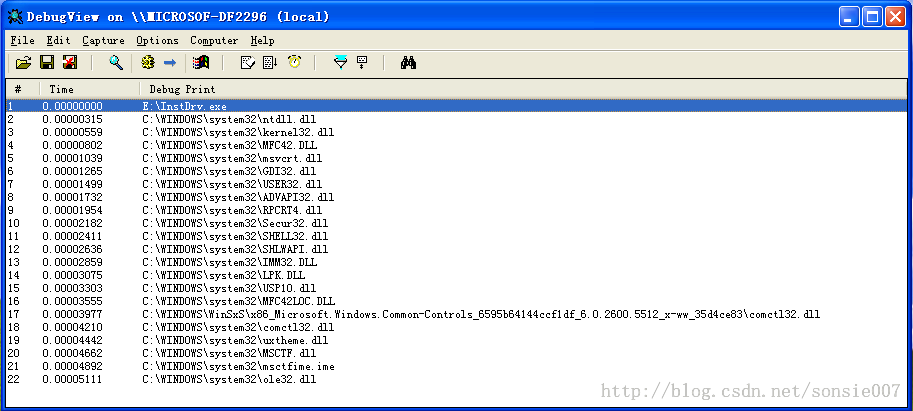Screen dimensions: 913x411
Task: Click time value 0.00005111
Action: [x=72, y=379]
